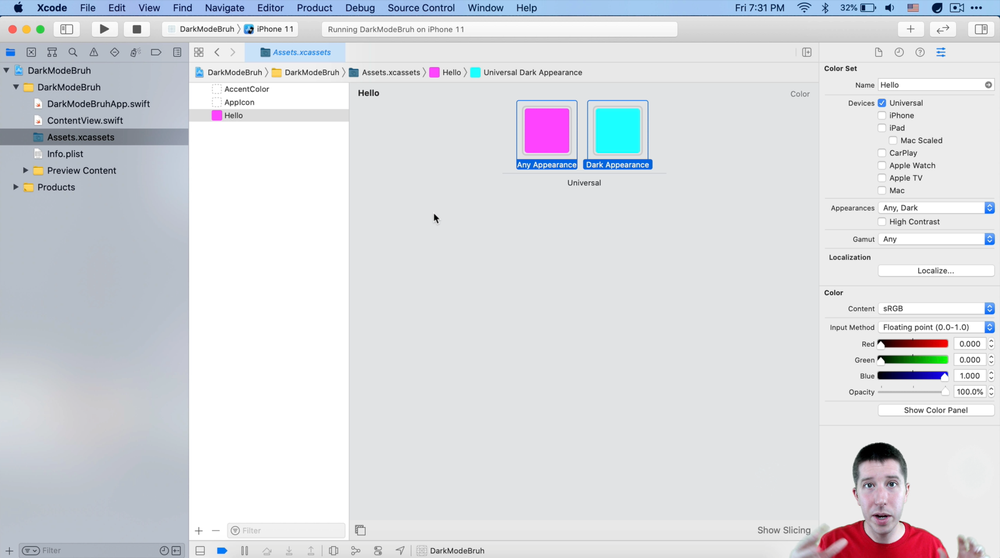Add a new asset with plus button

pos(199,531)
